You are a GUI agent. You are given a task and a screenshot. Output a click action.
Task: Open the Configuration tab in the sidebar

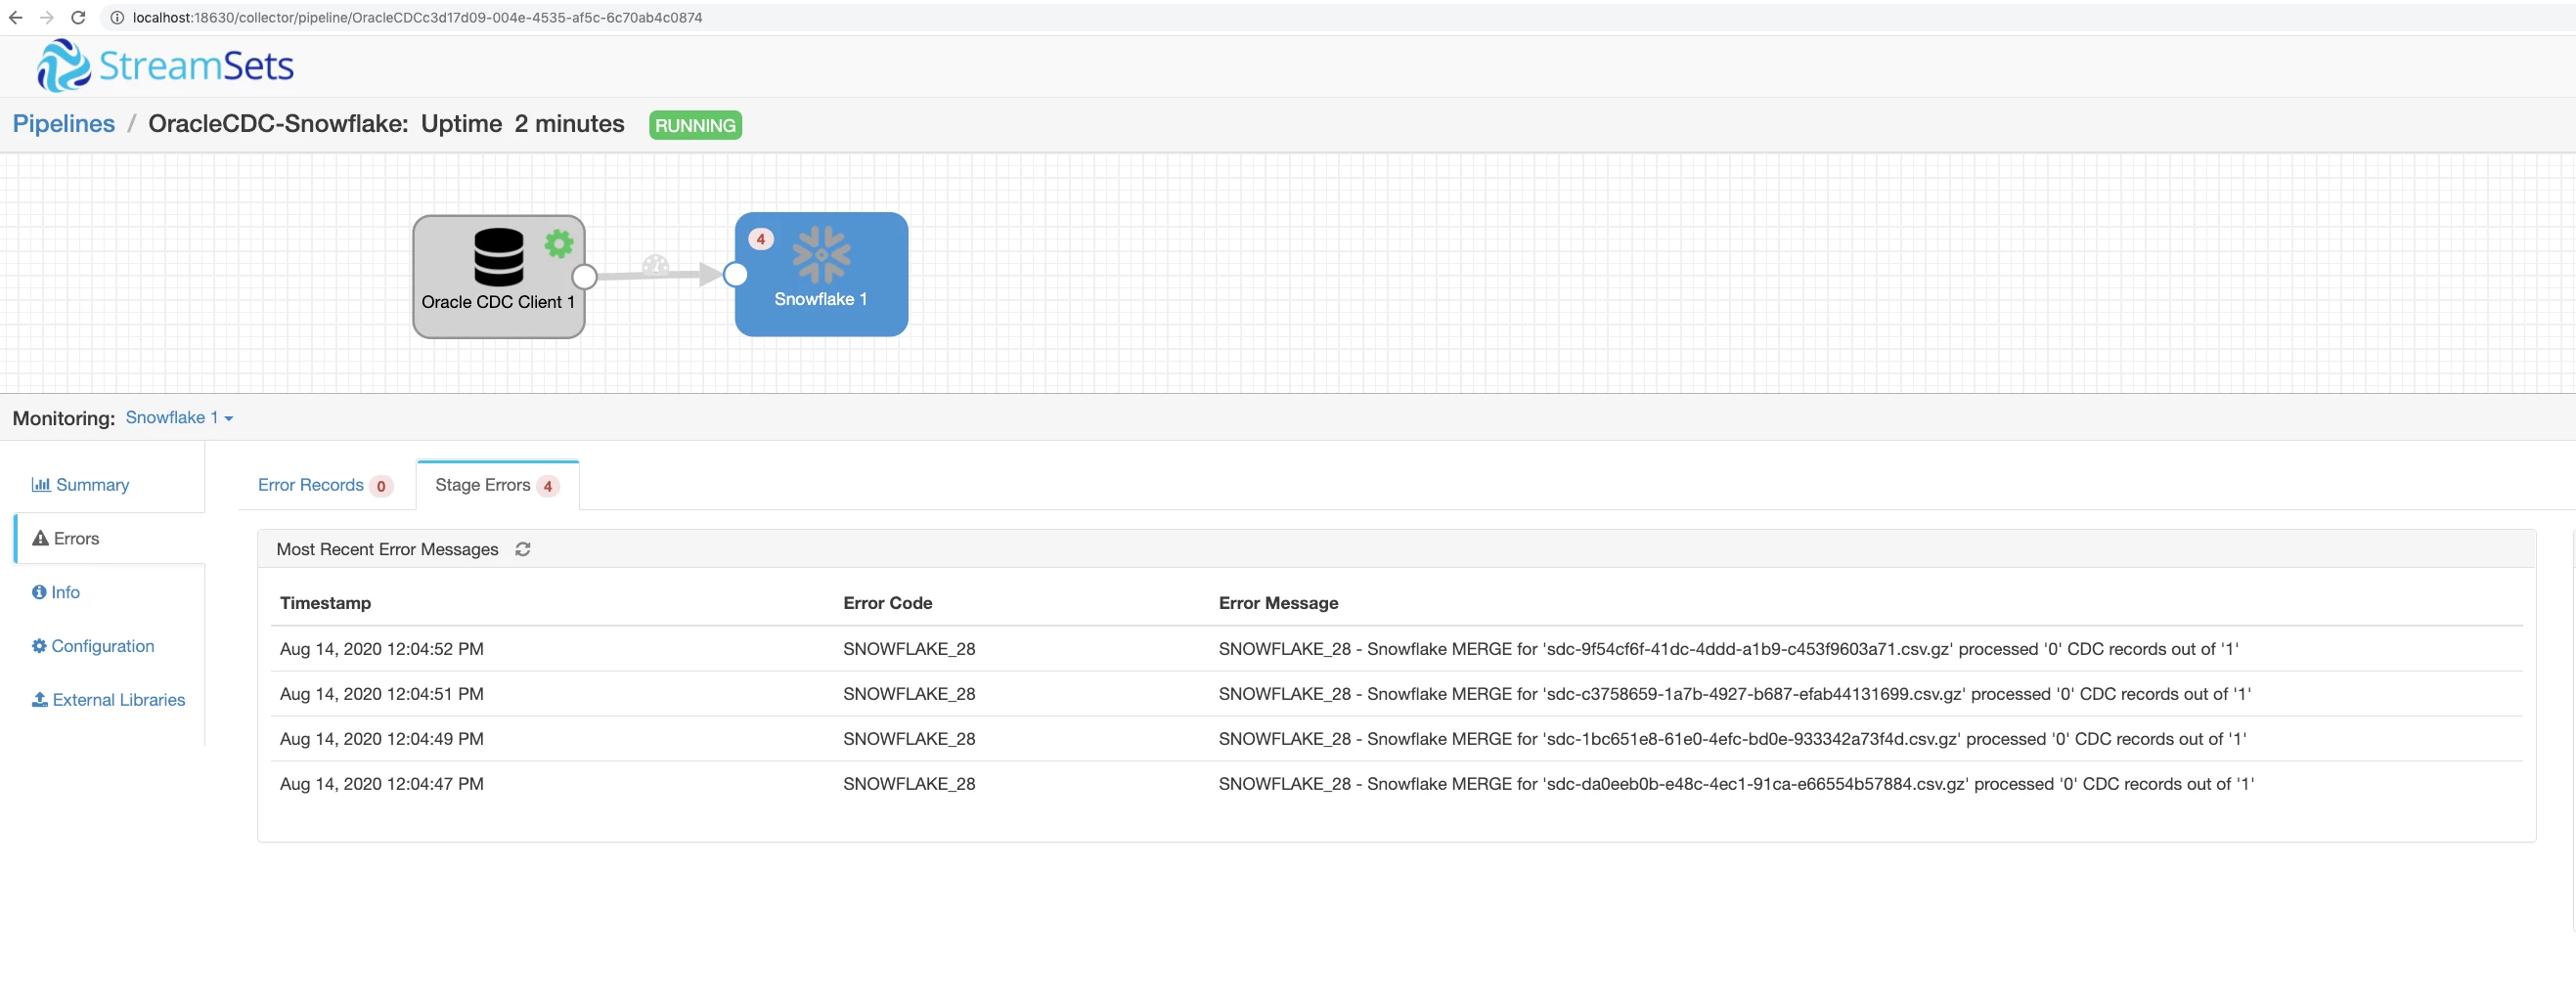coord(93,646)
